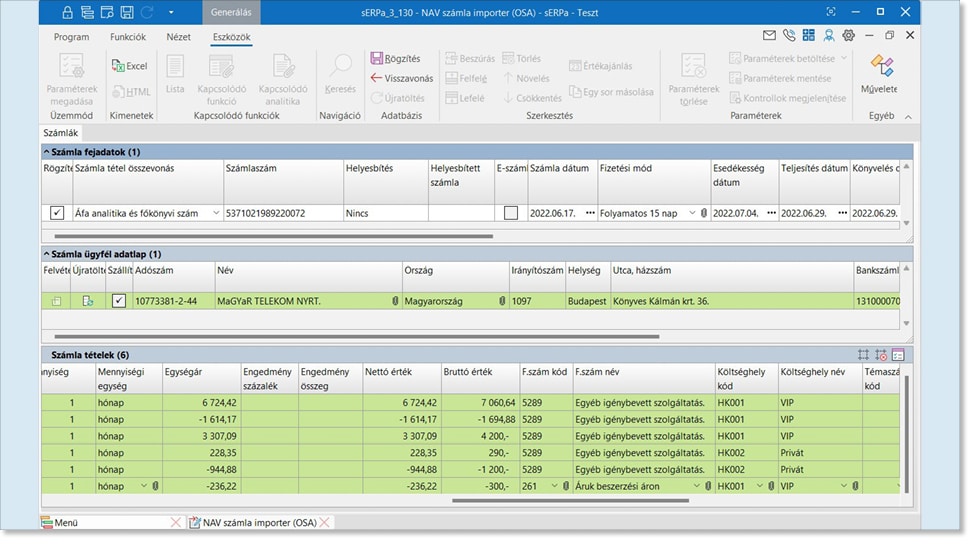Switch to the Menü bottom tab

68,522
